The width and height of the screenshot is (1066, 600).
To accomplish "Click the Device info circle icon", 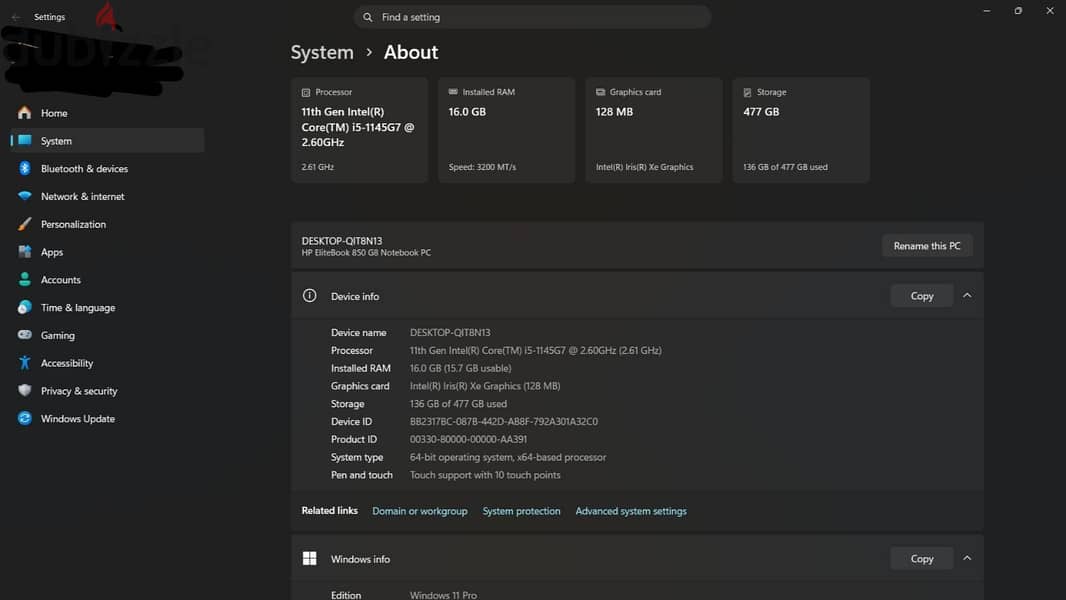I will click(x=309, y=296).
